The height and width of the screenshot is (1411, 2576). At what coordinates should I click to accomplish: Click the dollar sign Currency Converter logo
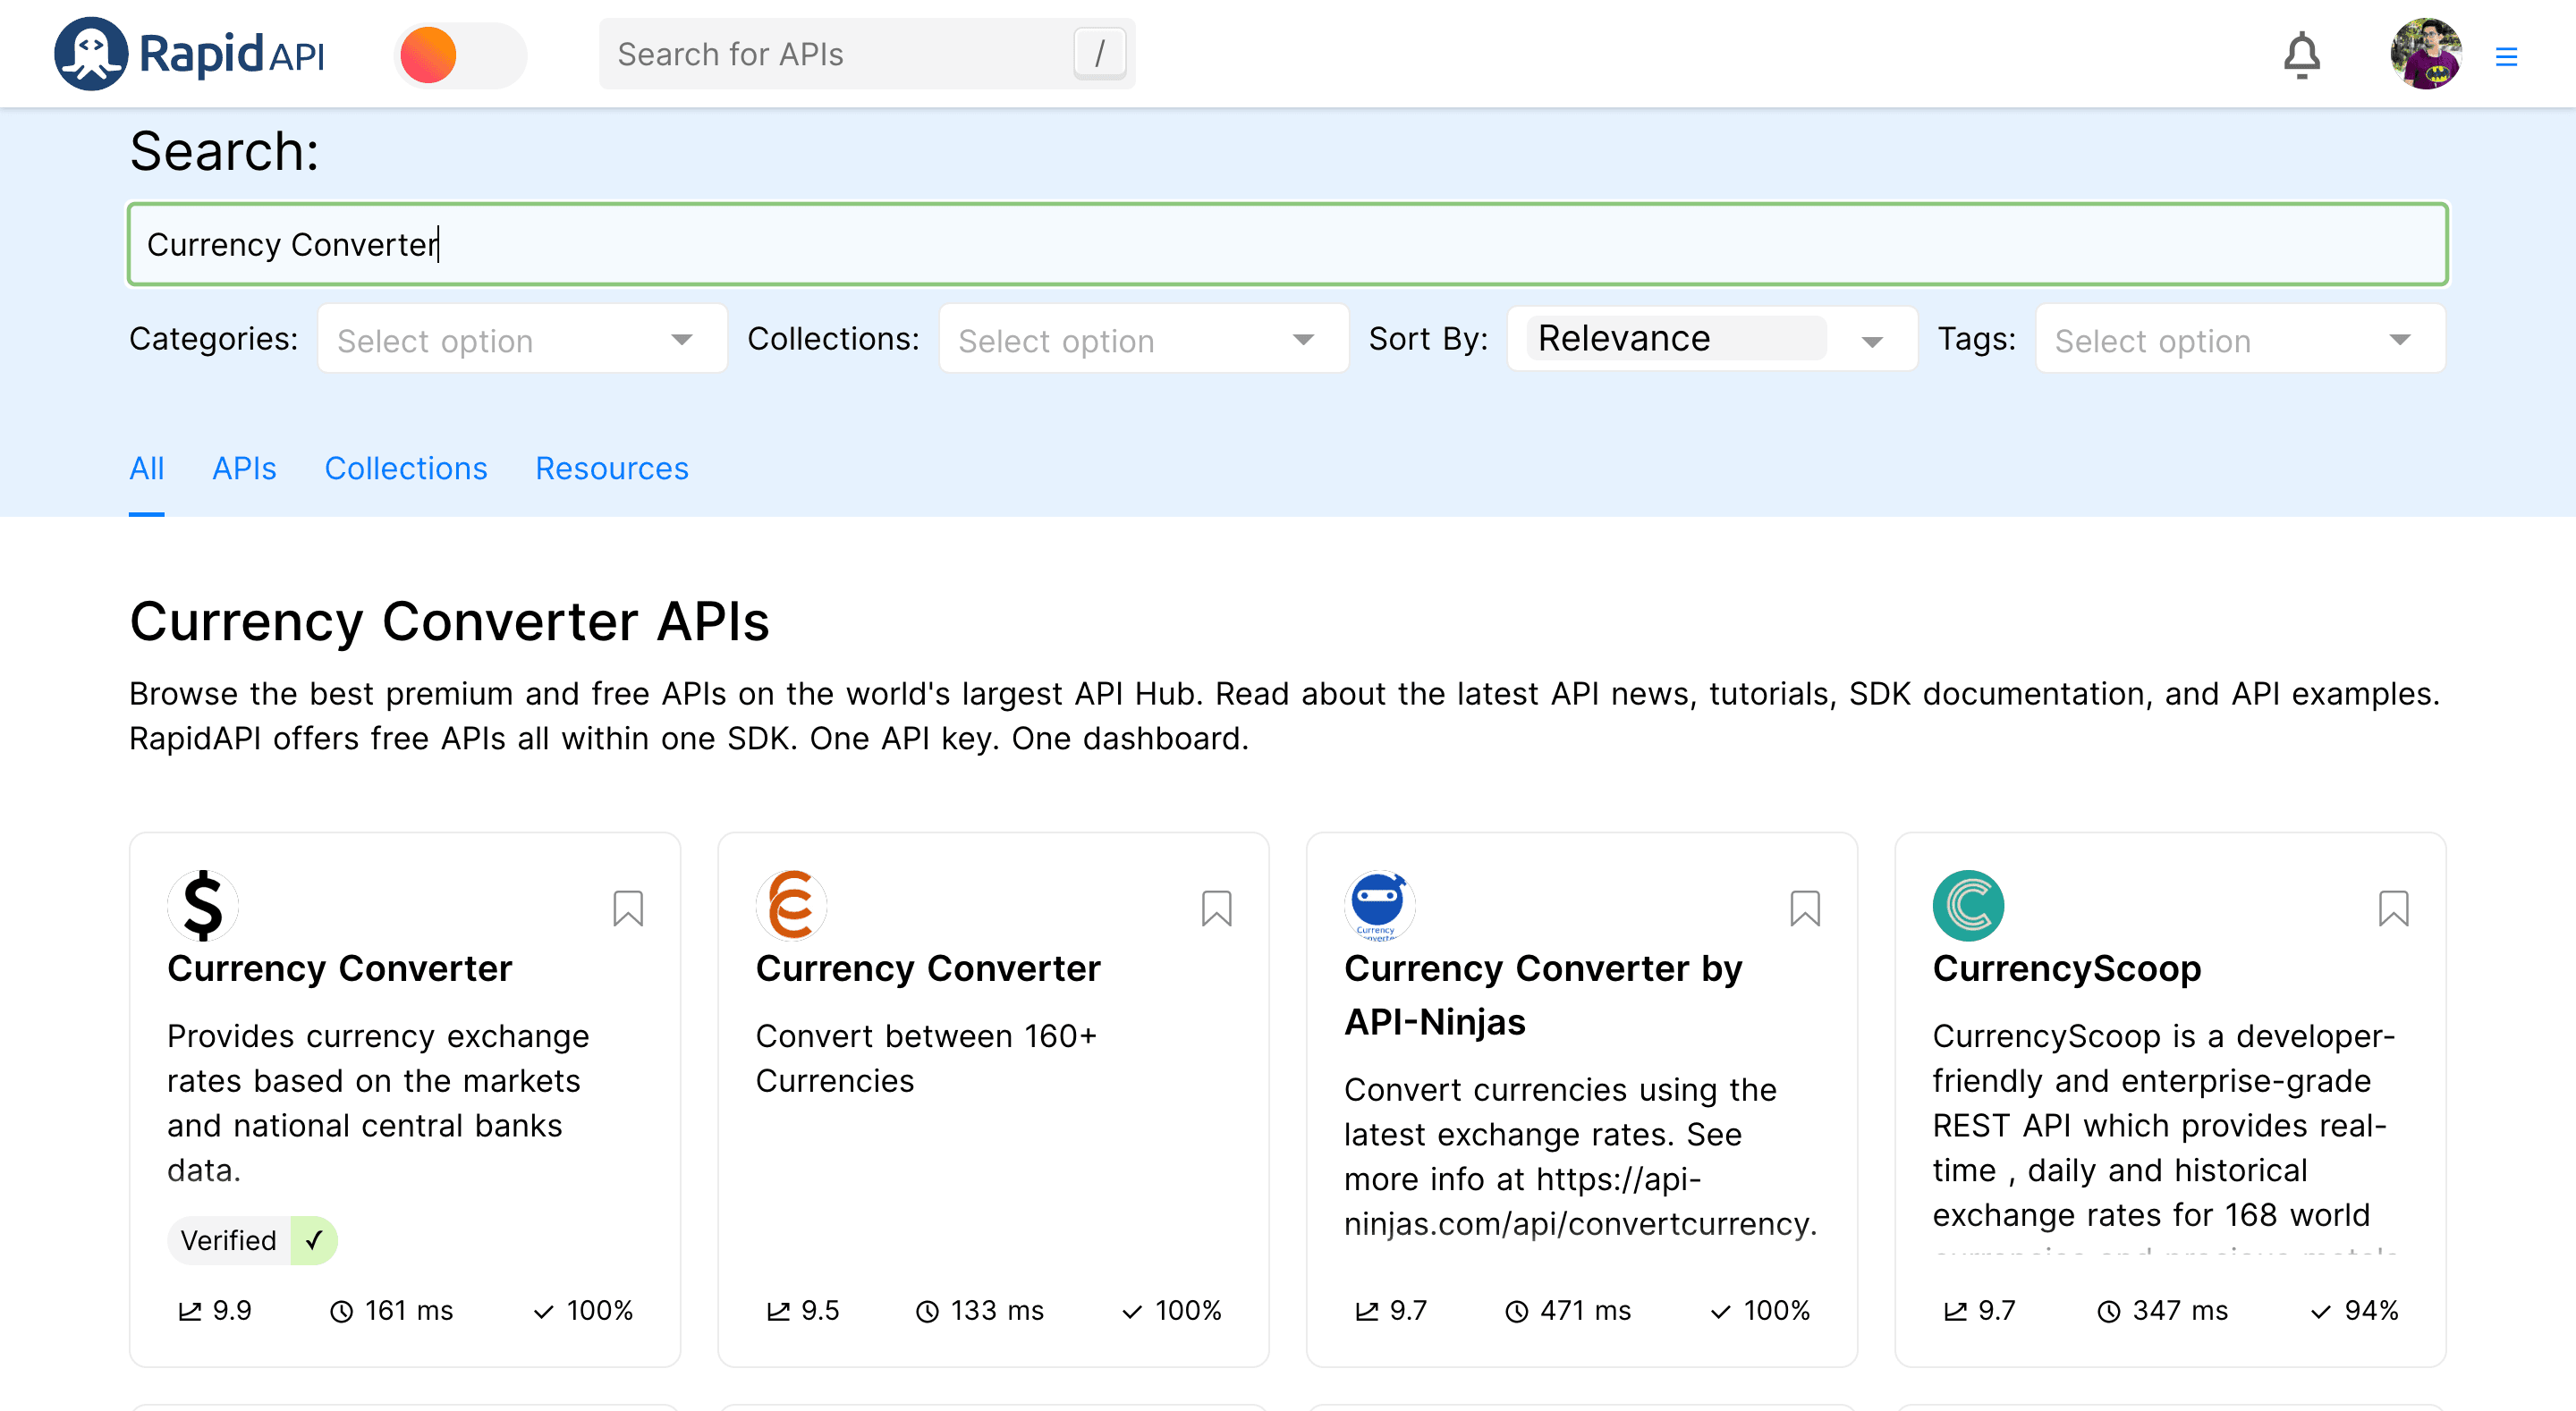203,905
